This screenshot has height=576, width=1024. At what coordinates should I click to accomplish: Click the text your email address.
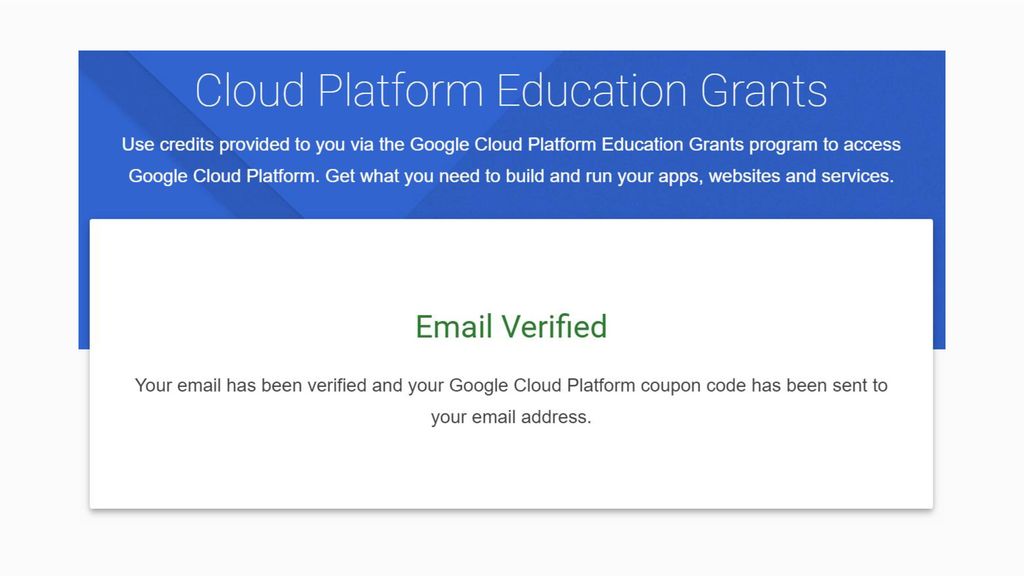(x=511, y=417)
